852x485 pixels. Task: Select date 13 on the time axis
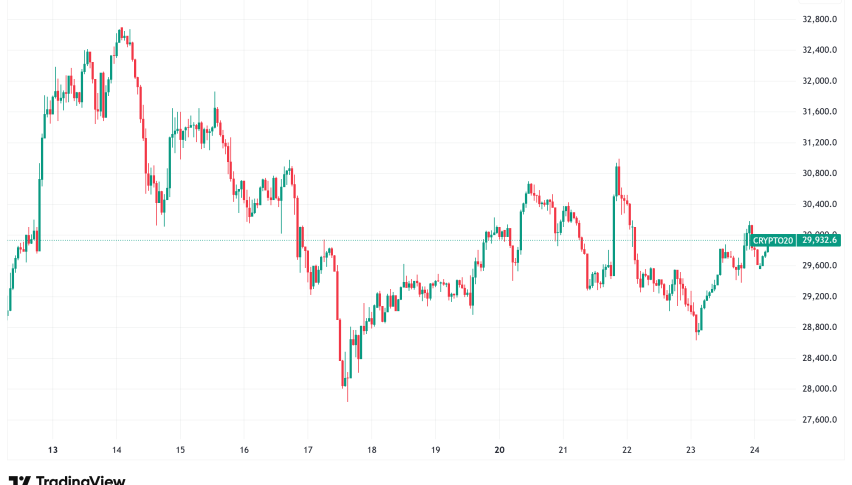pos(52,450)
